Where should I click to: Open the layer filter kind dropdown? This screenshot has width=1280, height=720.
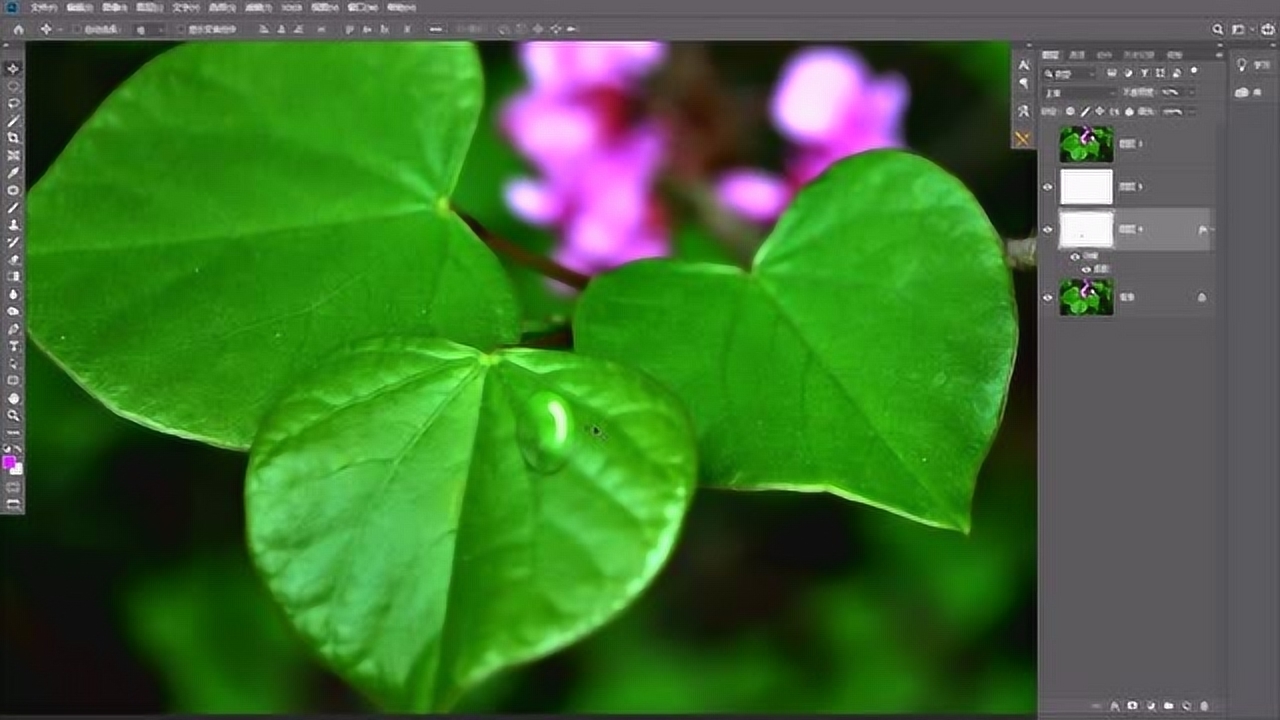1069,74
